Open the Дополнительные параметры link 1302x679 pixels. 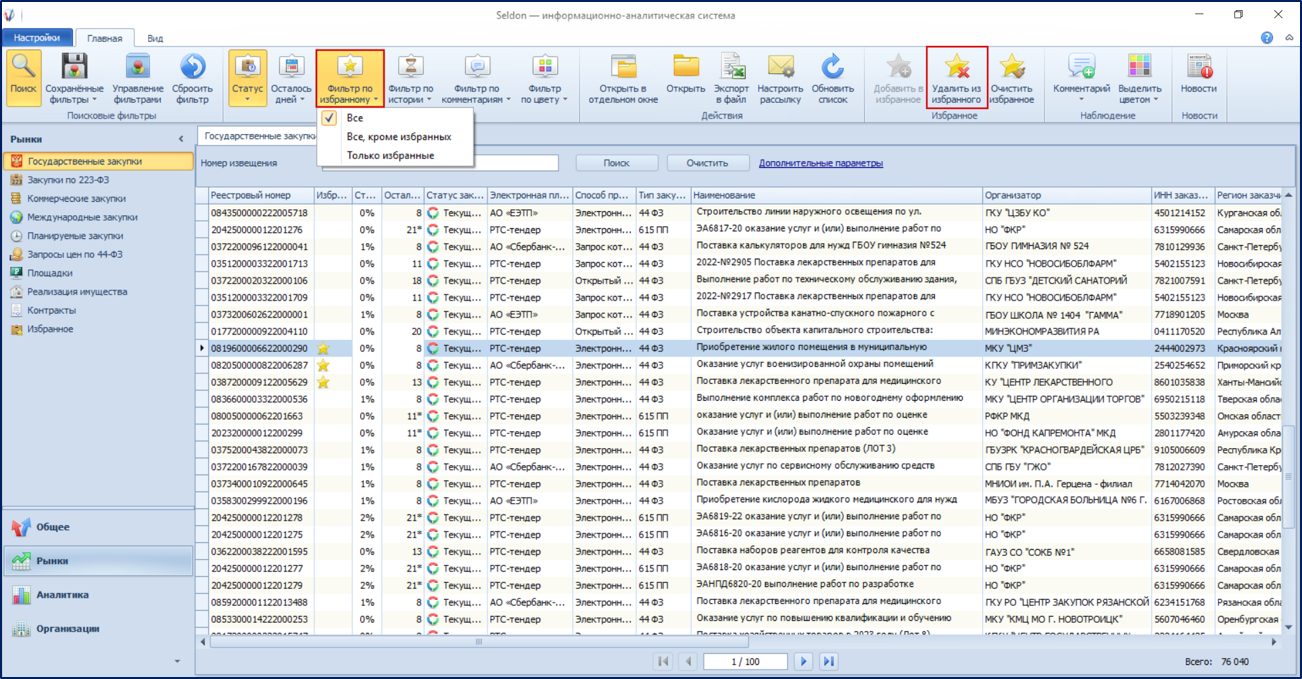tap(820, 163)
